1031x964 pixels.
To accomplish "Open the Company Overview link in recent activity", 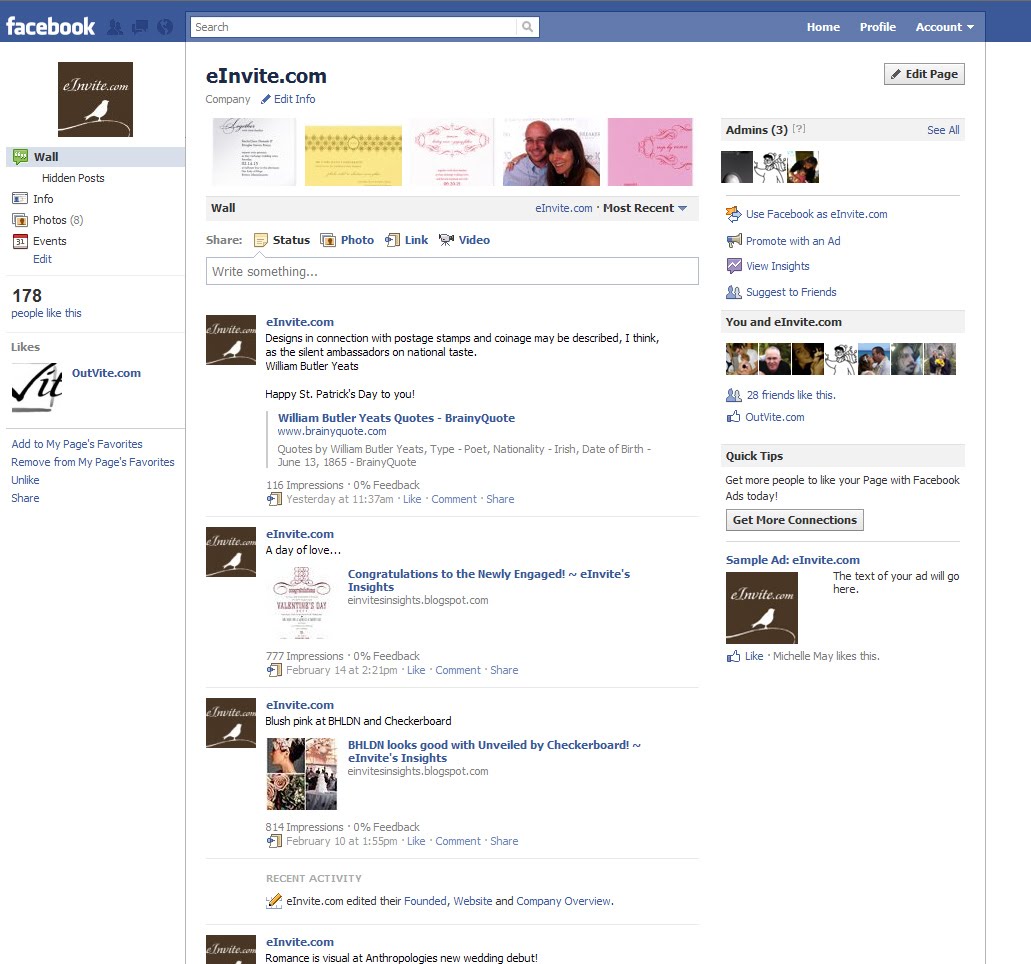I will pyautogui.click(x=563, y=901).
